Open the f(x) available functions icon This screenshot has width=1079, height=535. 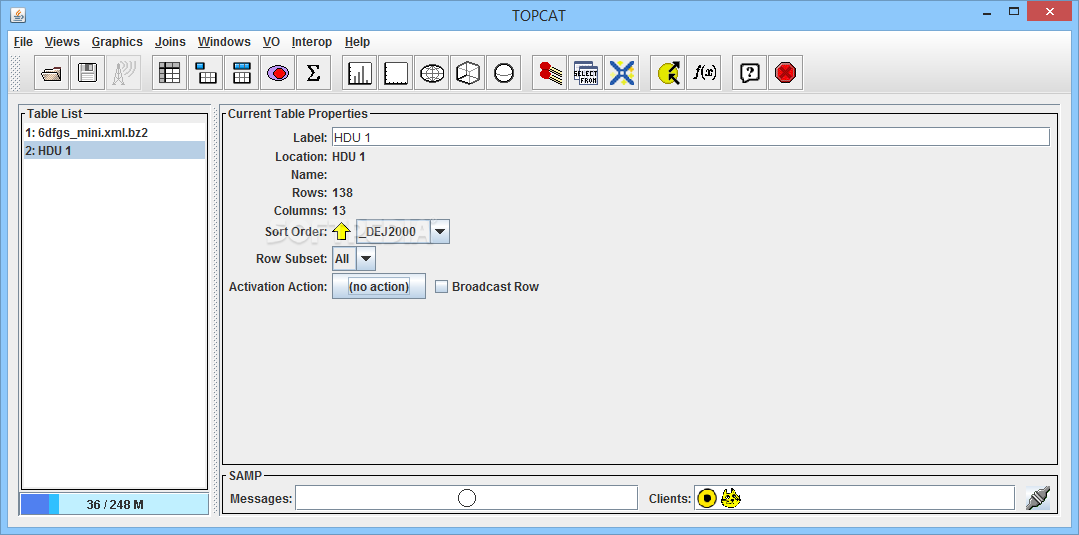click(x=703, y=73)
